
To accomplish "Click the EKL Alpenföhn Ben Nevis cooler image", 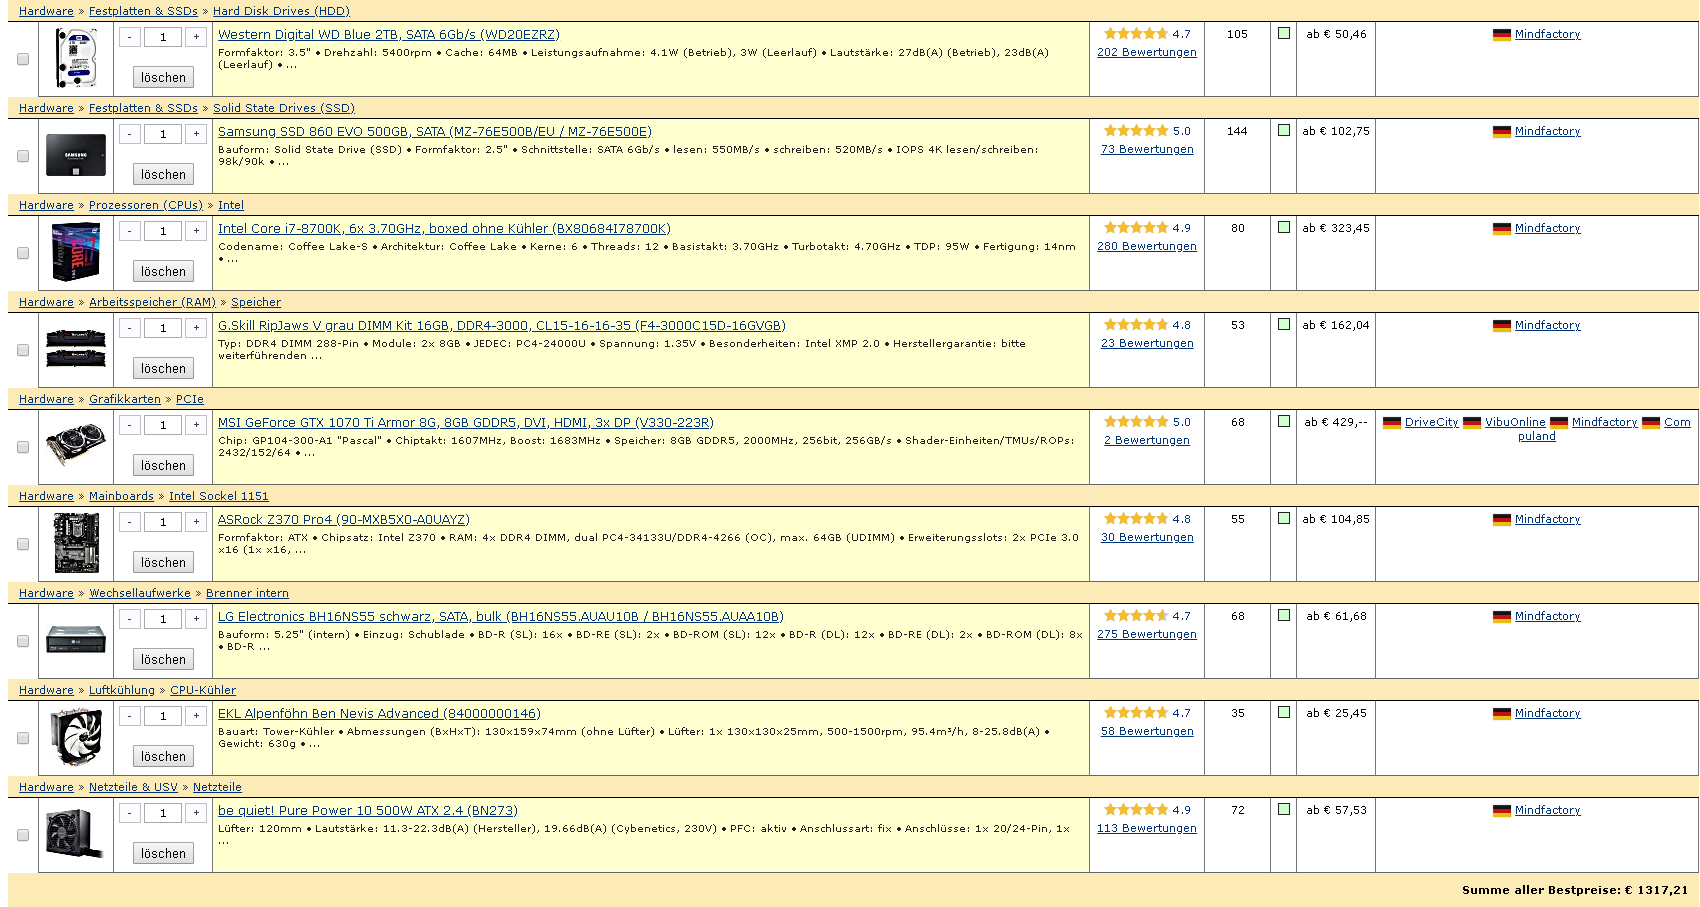I will [x=76, y=737].
